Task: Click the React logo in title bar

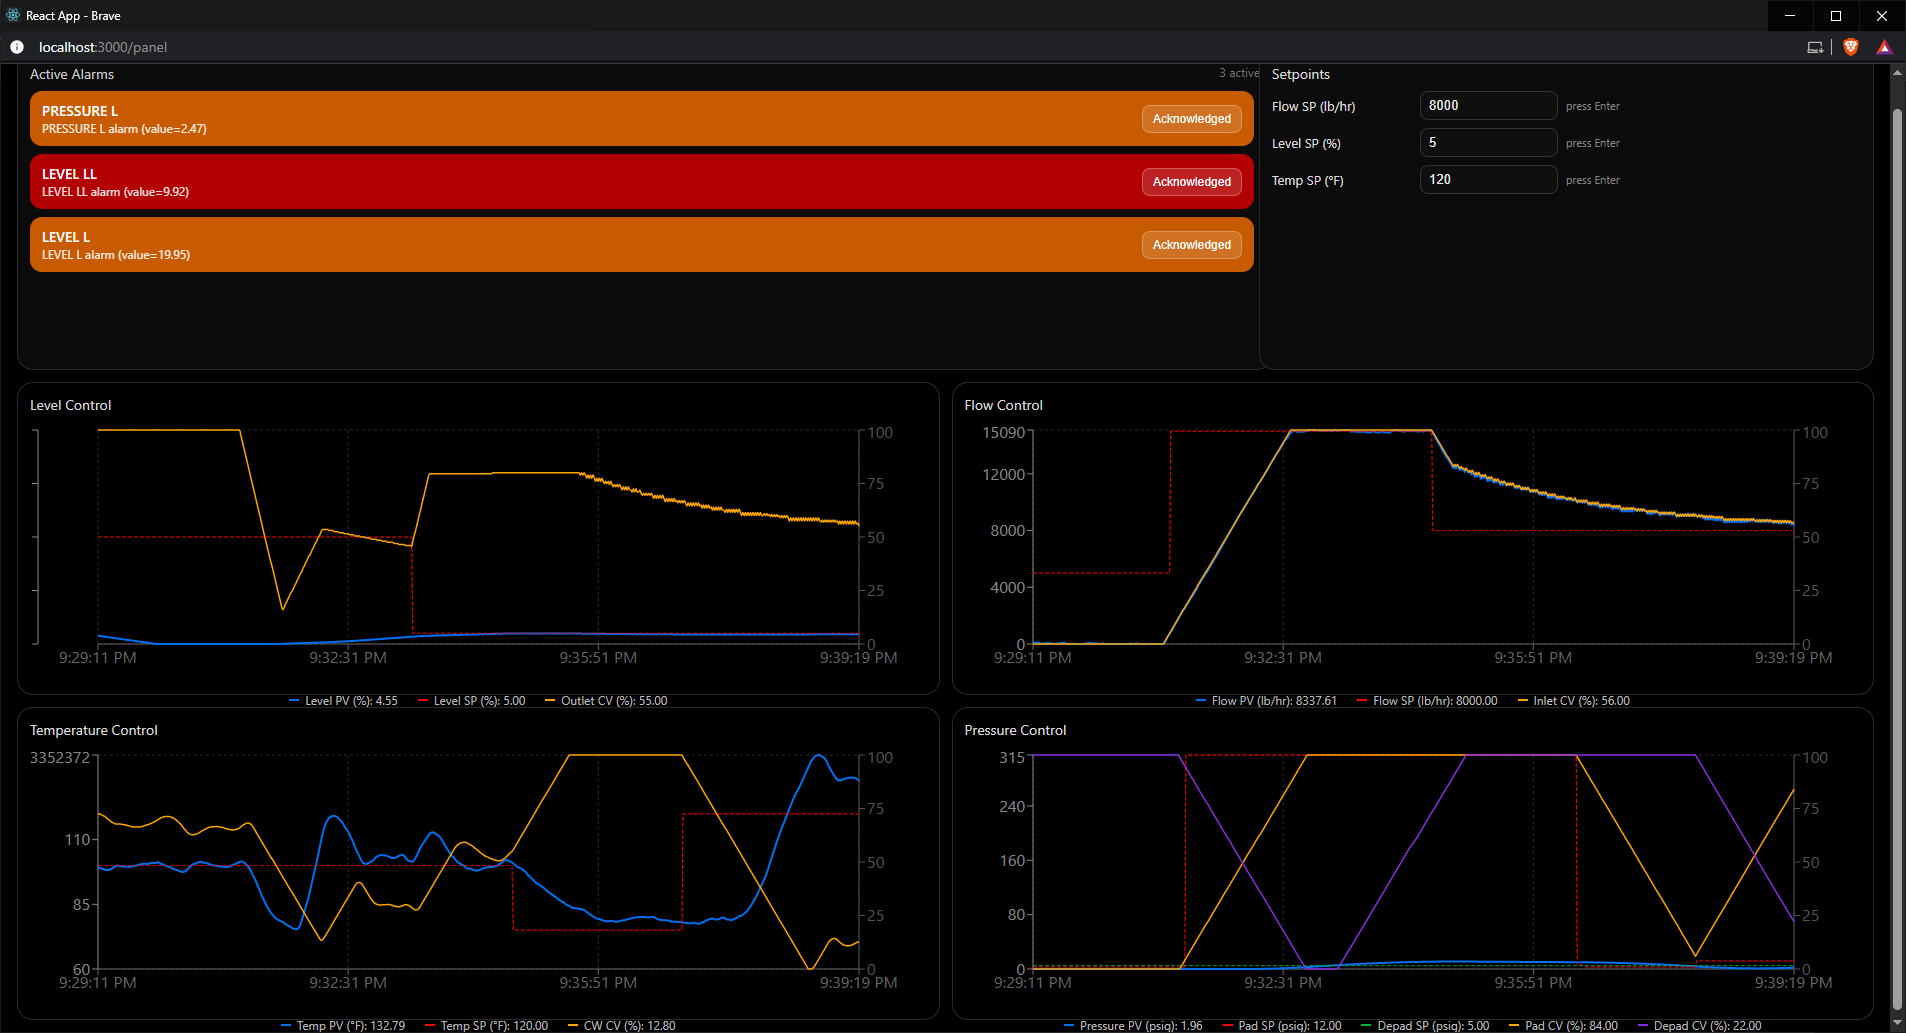Action: (x=13, y=15)
